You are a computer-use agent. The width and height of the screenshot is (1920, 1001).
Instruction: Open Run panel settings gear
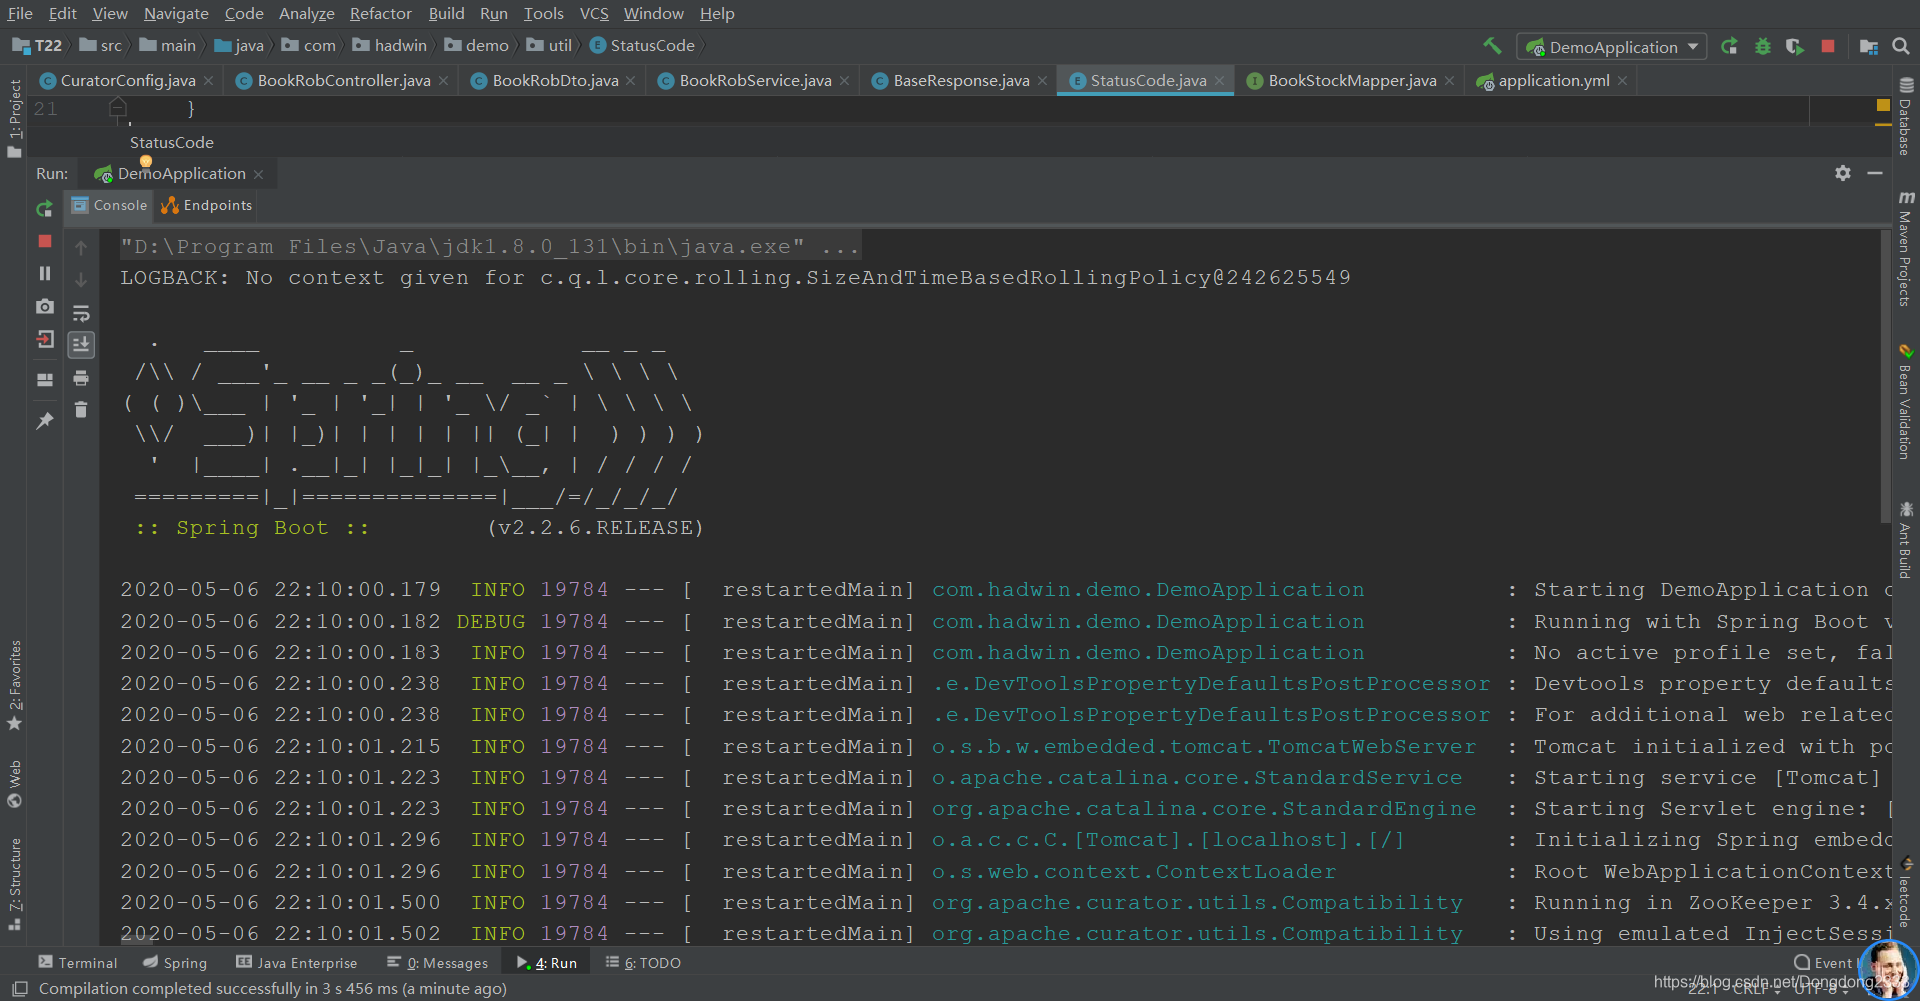click(1843, 173)
